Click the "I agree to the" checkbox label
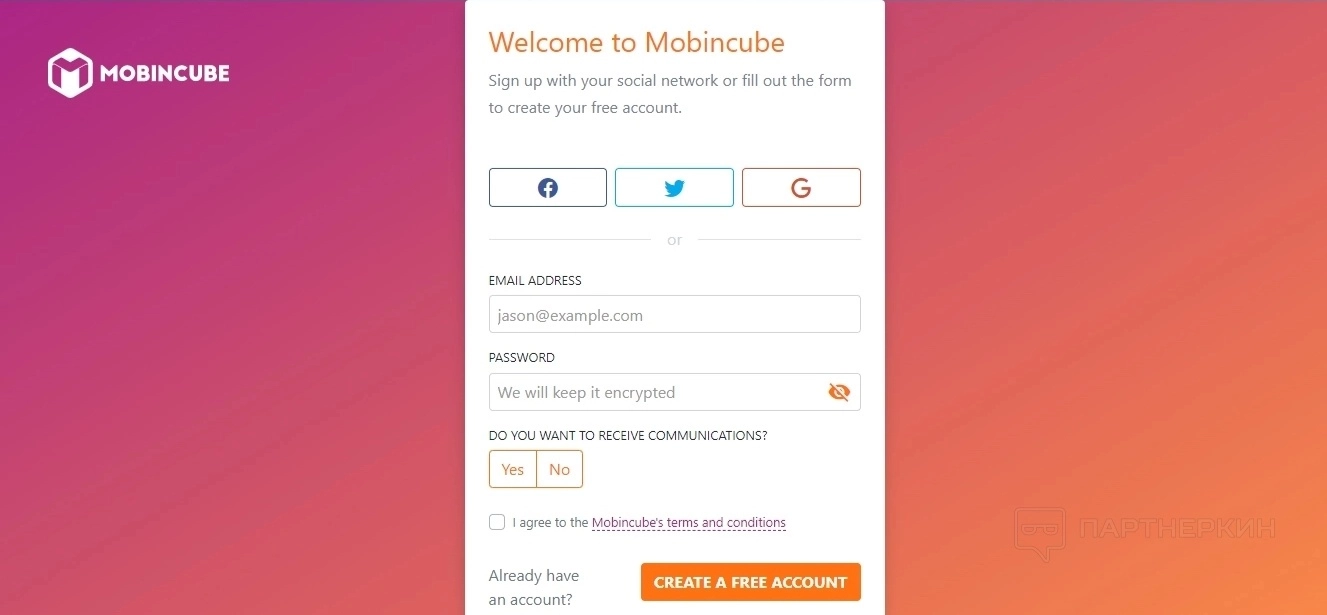1327x615 pixels. (x=550, y=523)
